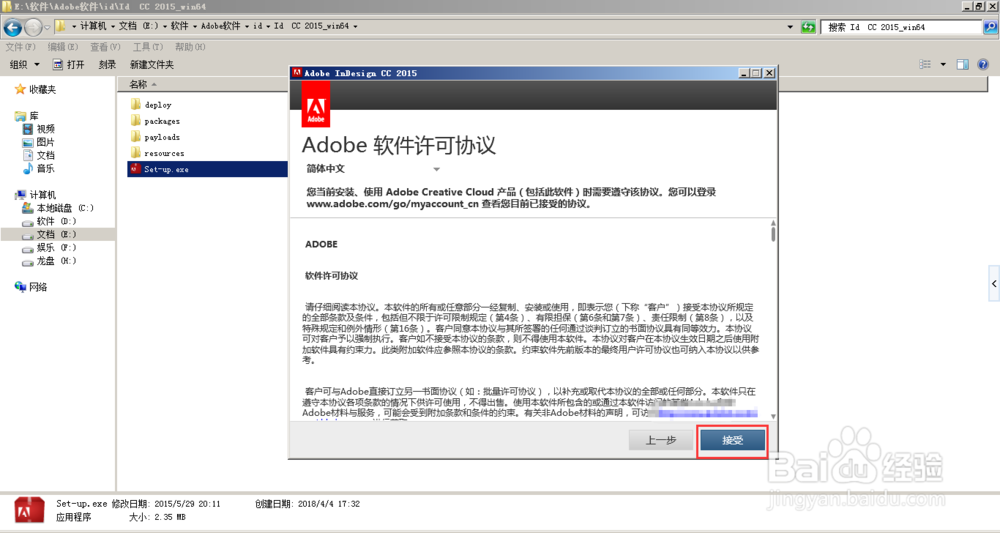Open 娱乐 (F:) drive
1000x533 pixels.
[x=49, y=247]
